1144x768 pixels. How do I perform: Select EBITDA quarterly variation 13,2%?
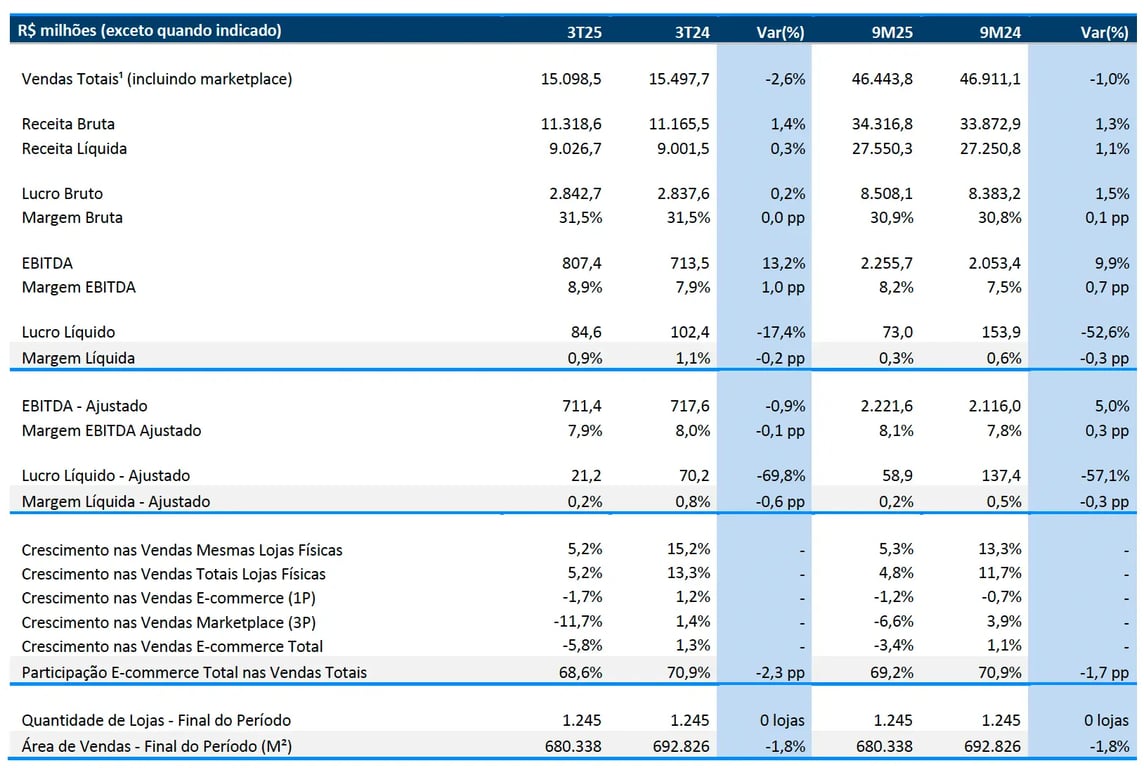(783, 263)
